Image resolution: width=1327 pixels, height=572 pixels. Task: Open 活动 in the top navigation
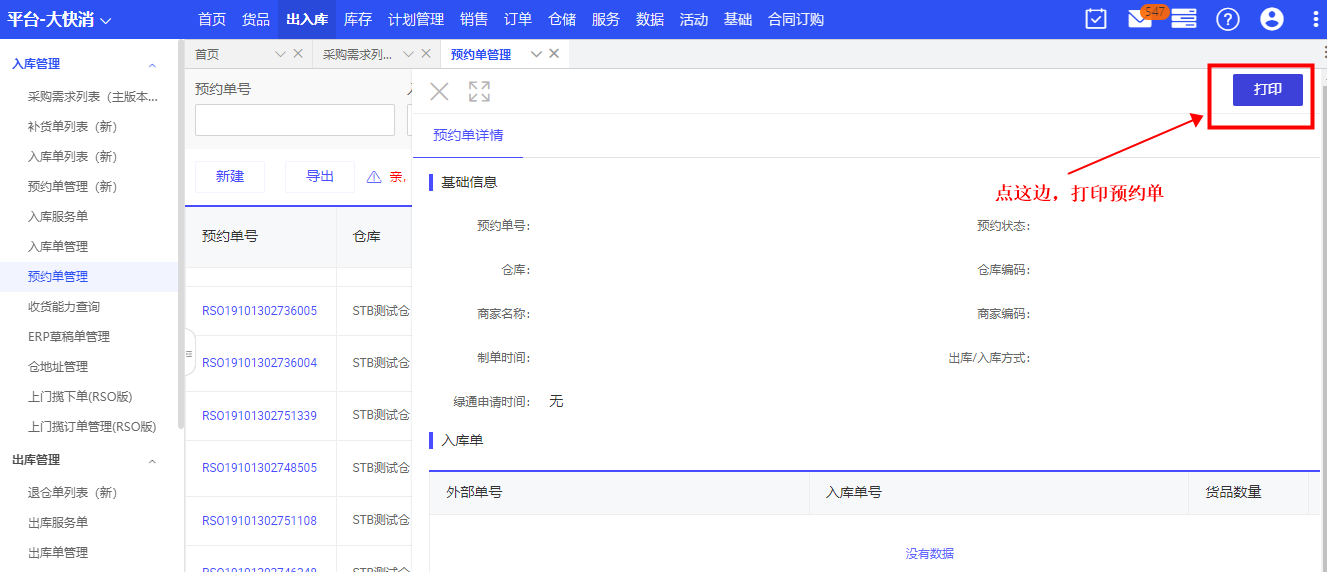pos(694,20)
